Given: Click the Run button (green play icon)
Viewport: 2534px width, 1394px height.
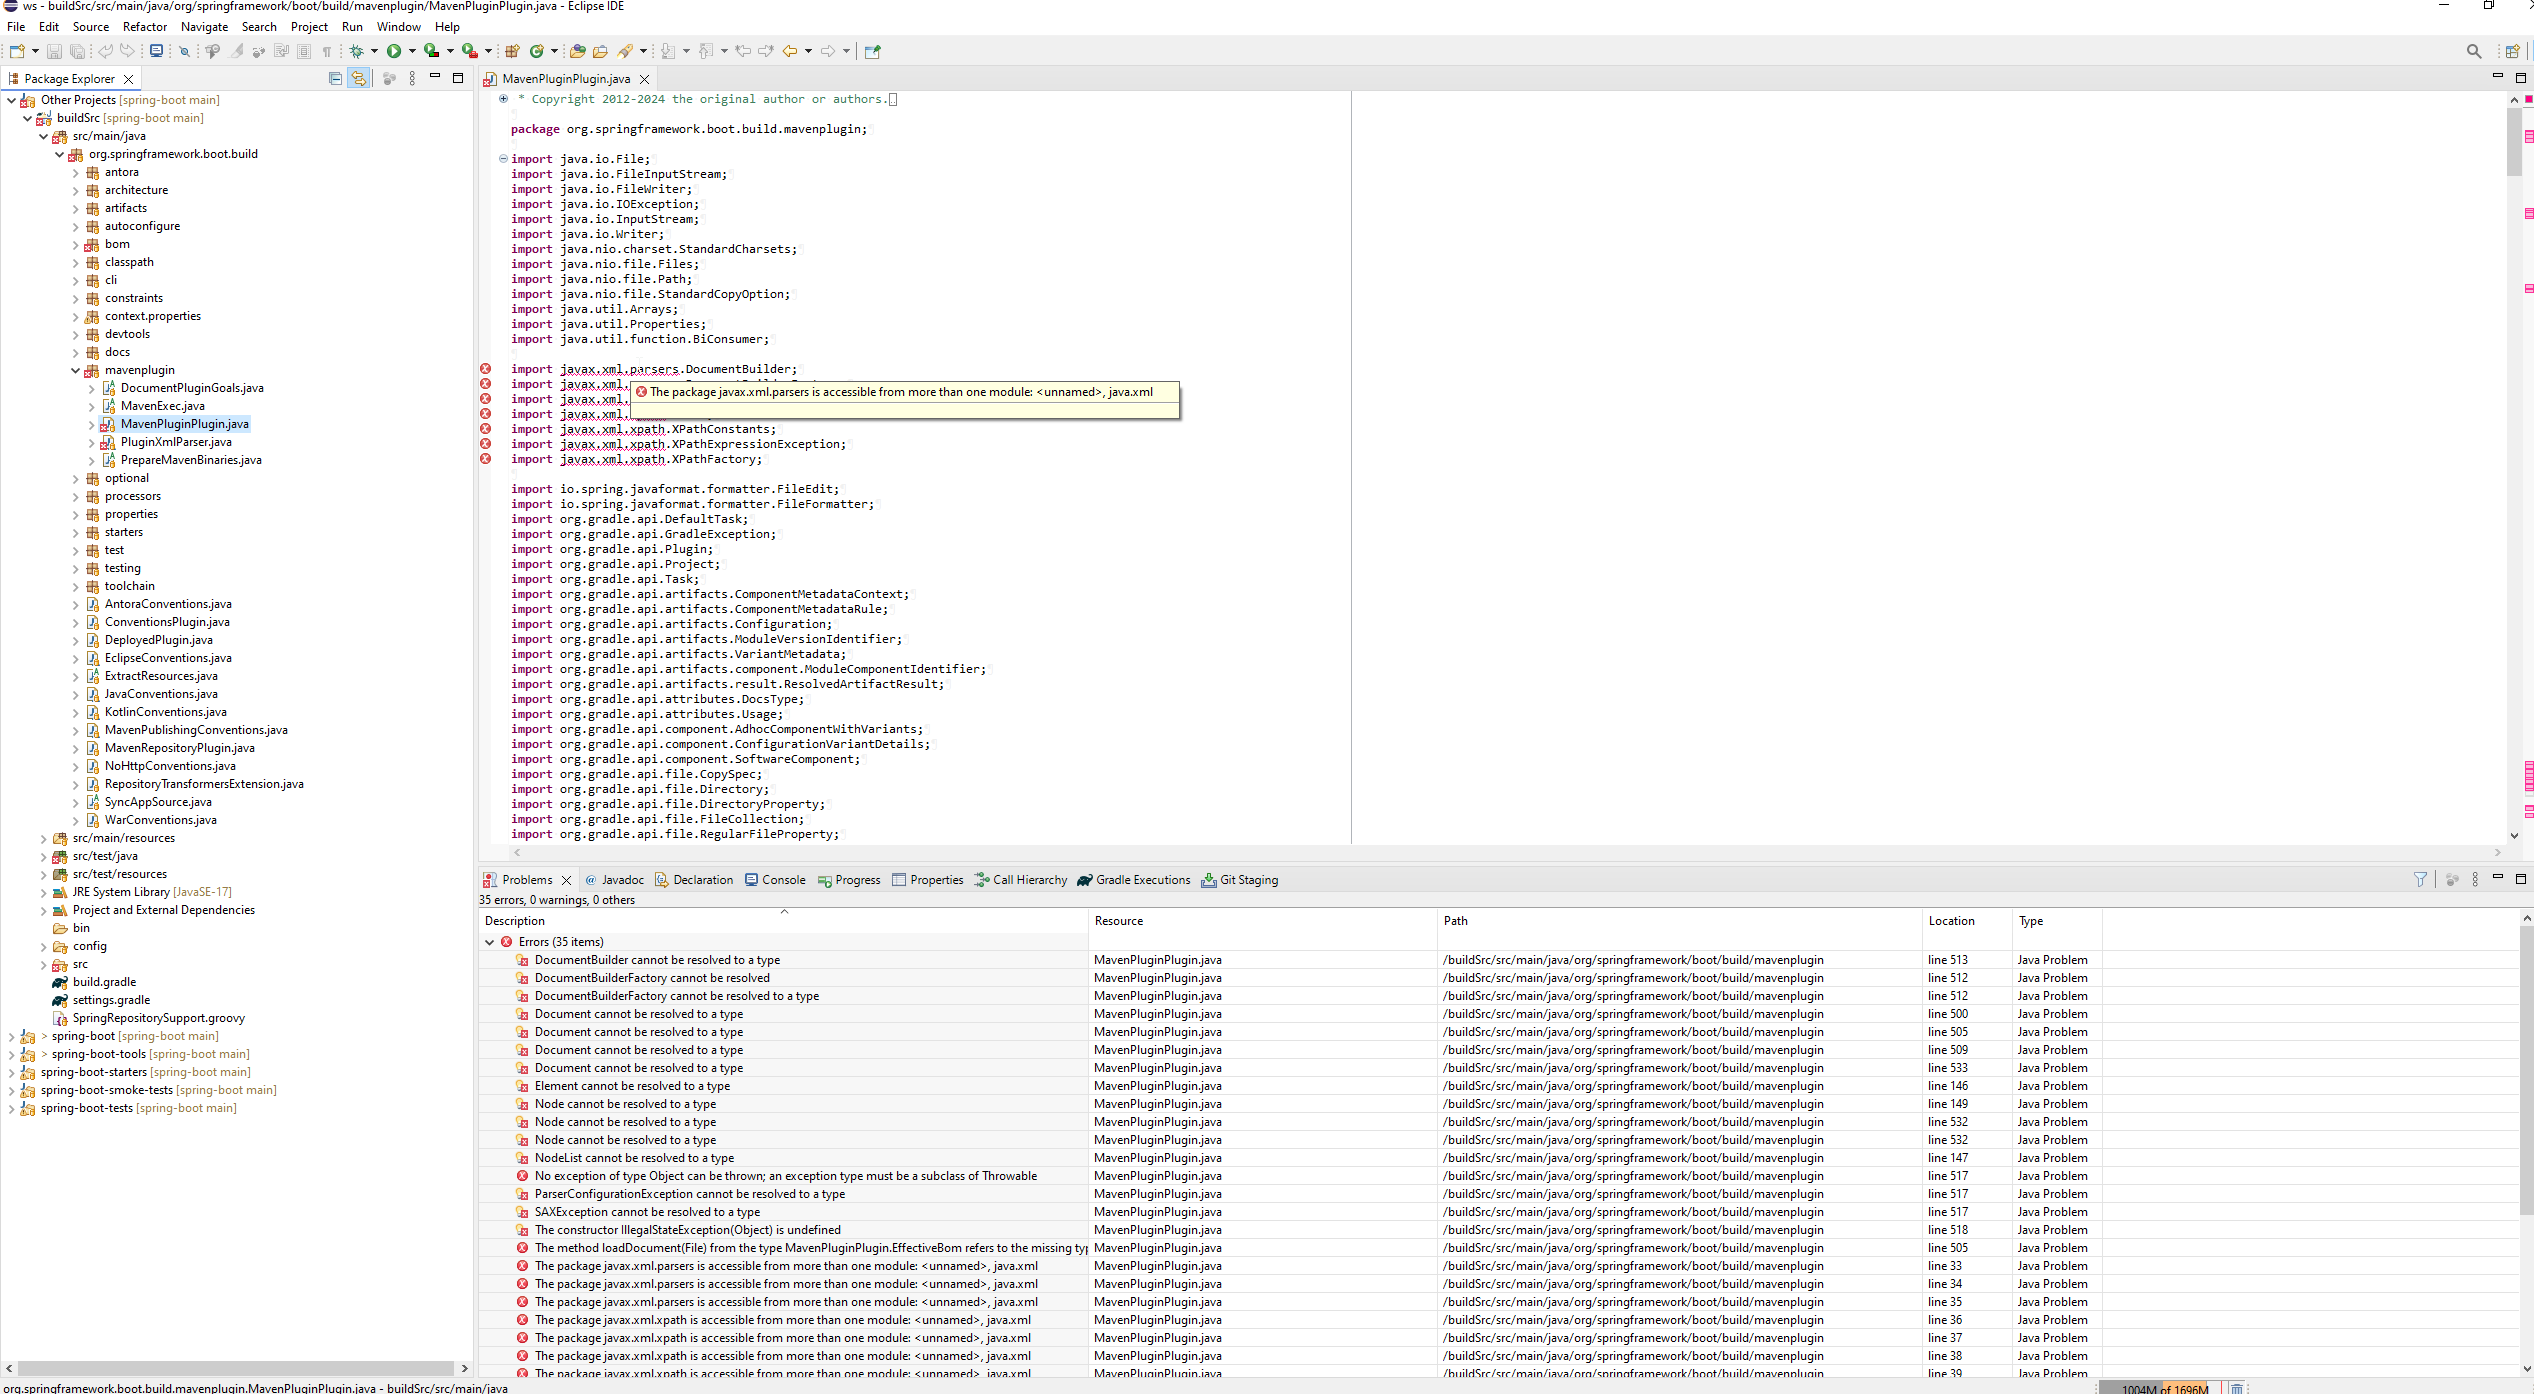Looking at the screenshot, I should 393,51.
